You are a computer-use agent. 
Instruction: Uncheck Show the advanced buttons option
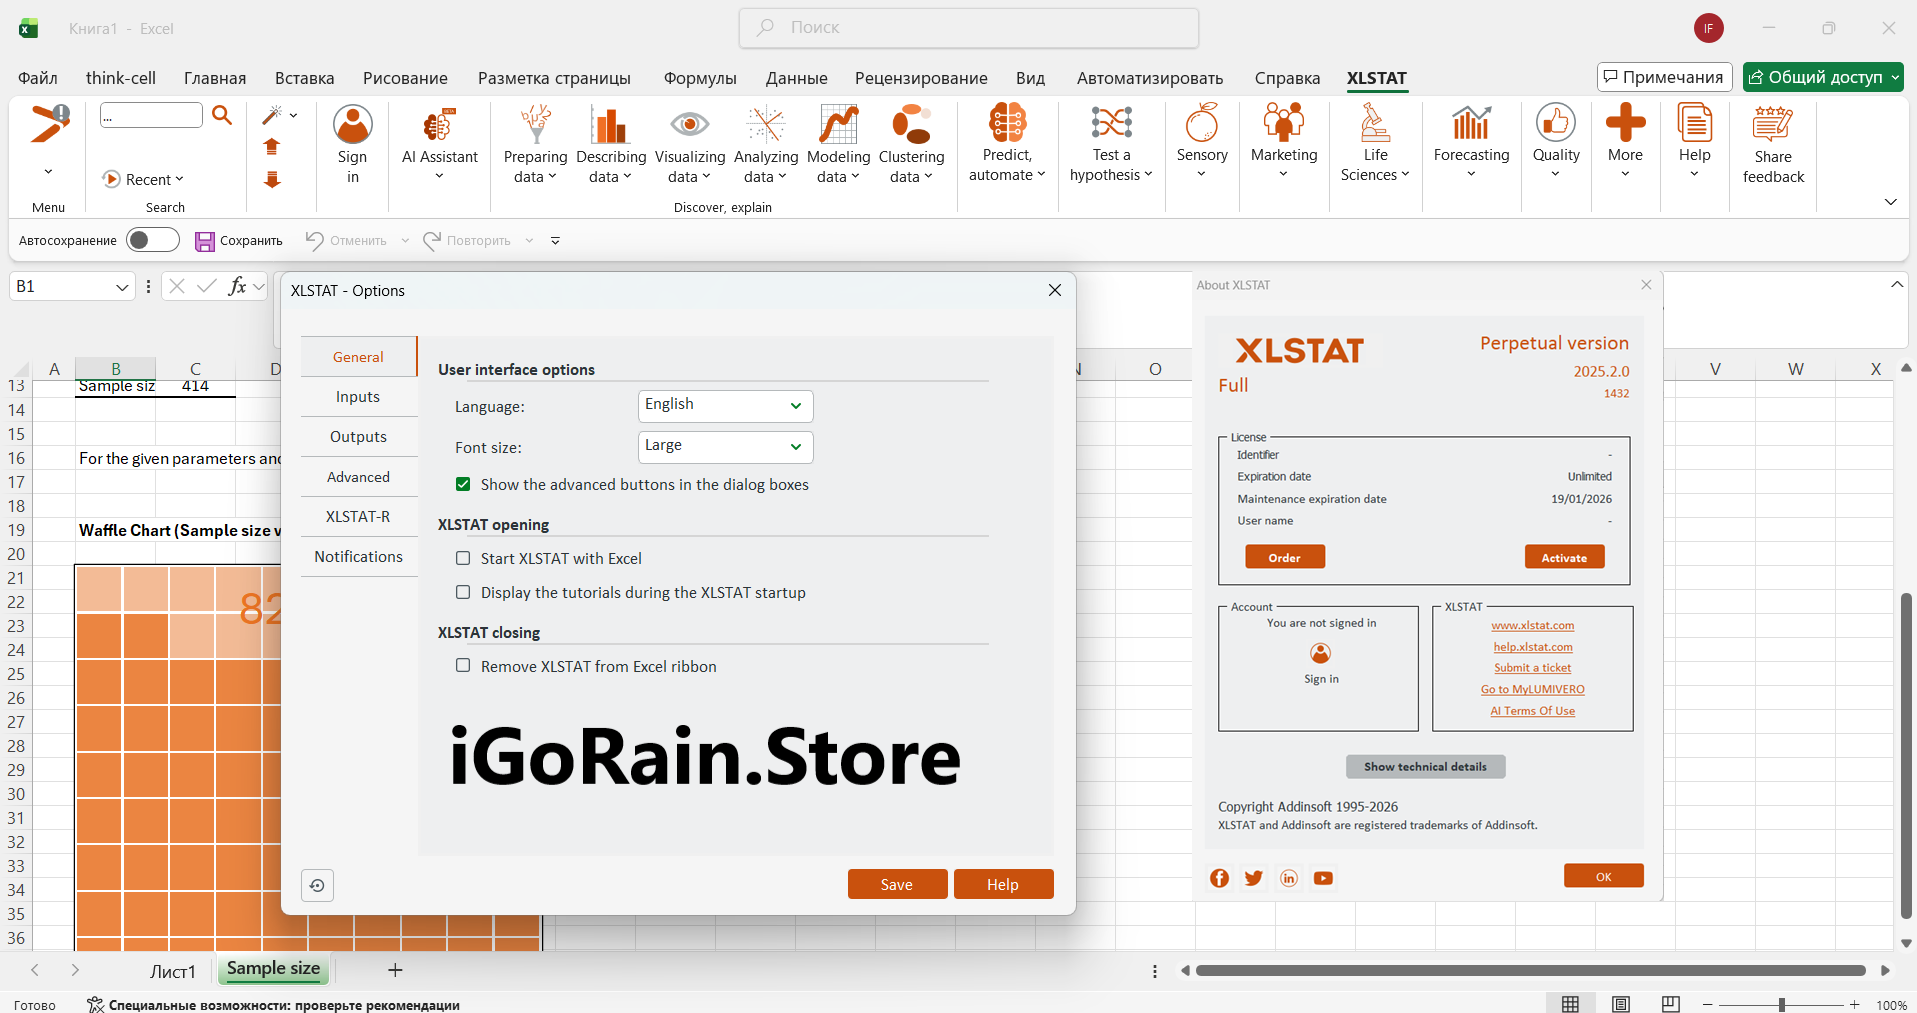(x=463, y=485)
